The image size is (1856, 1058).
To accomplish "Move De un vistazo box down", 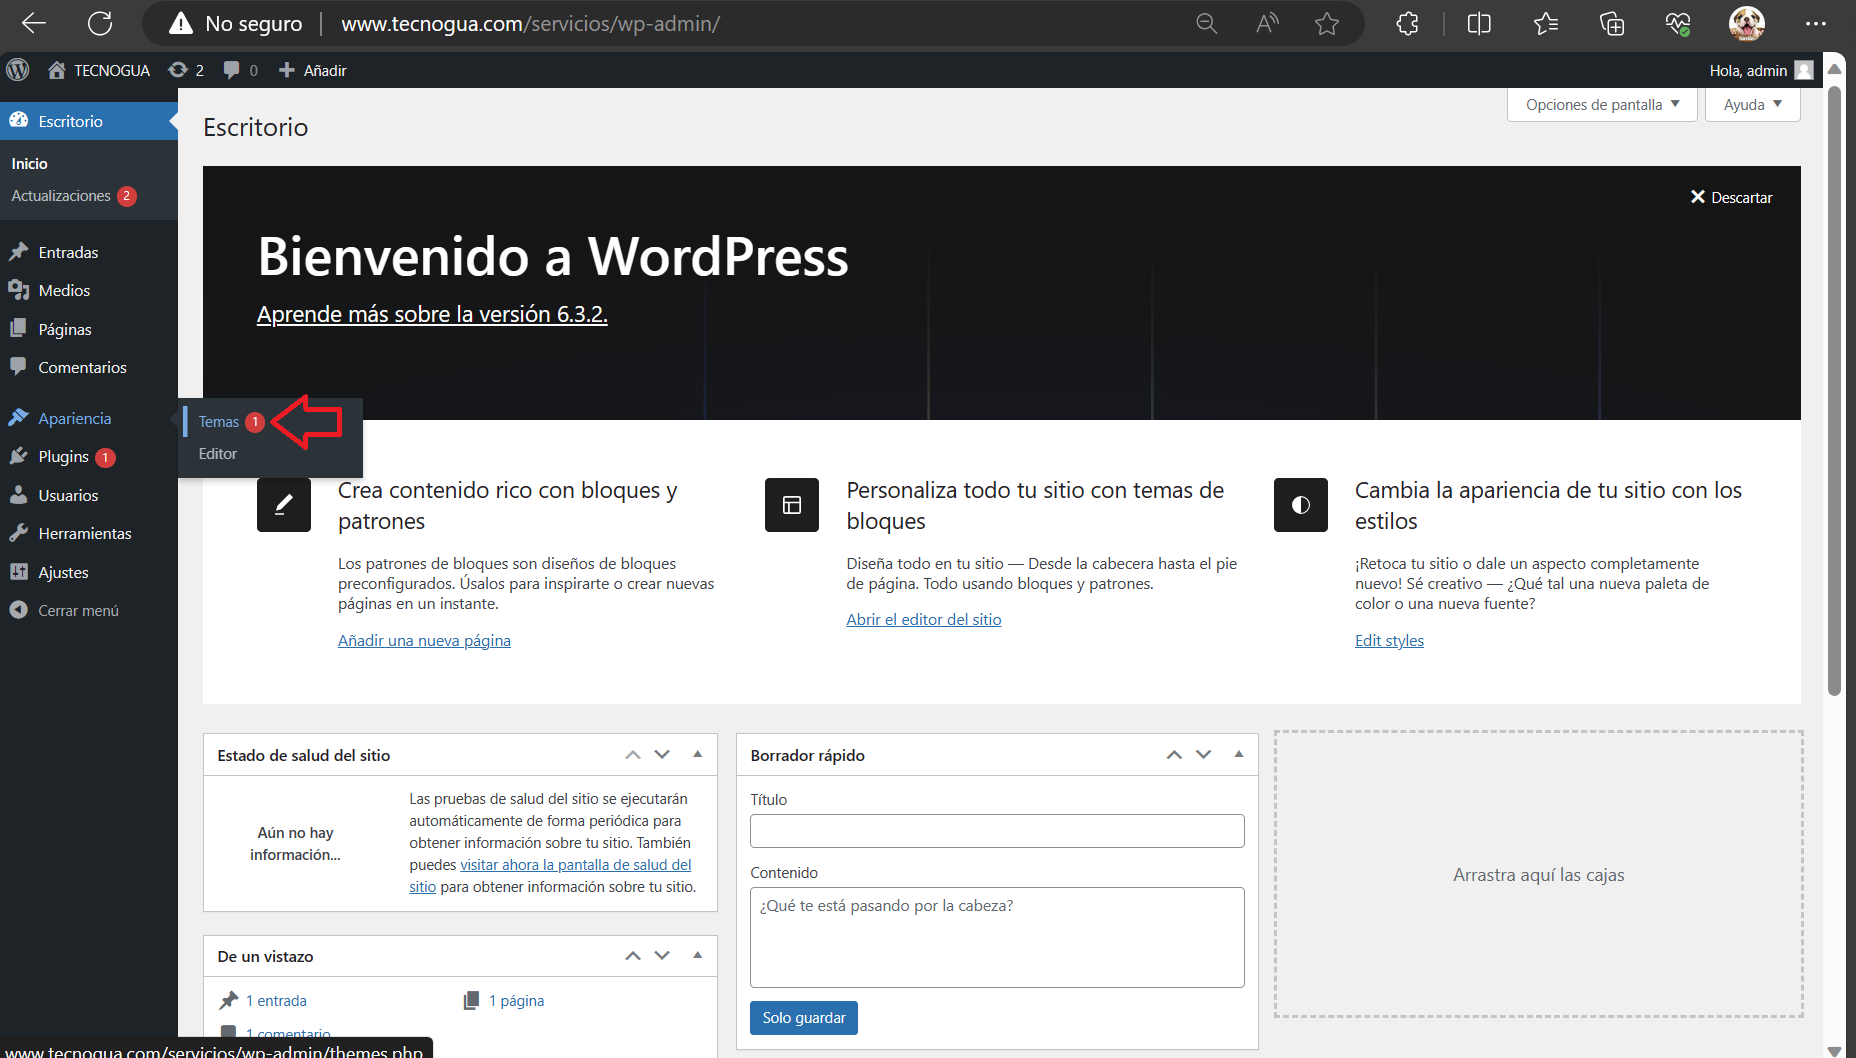I will 662,956.
